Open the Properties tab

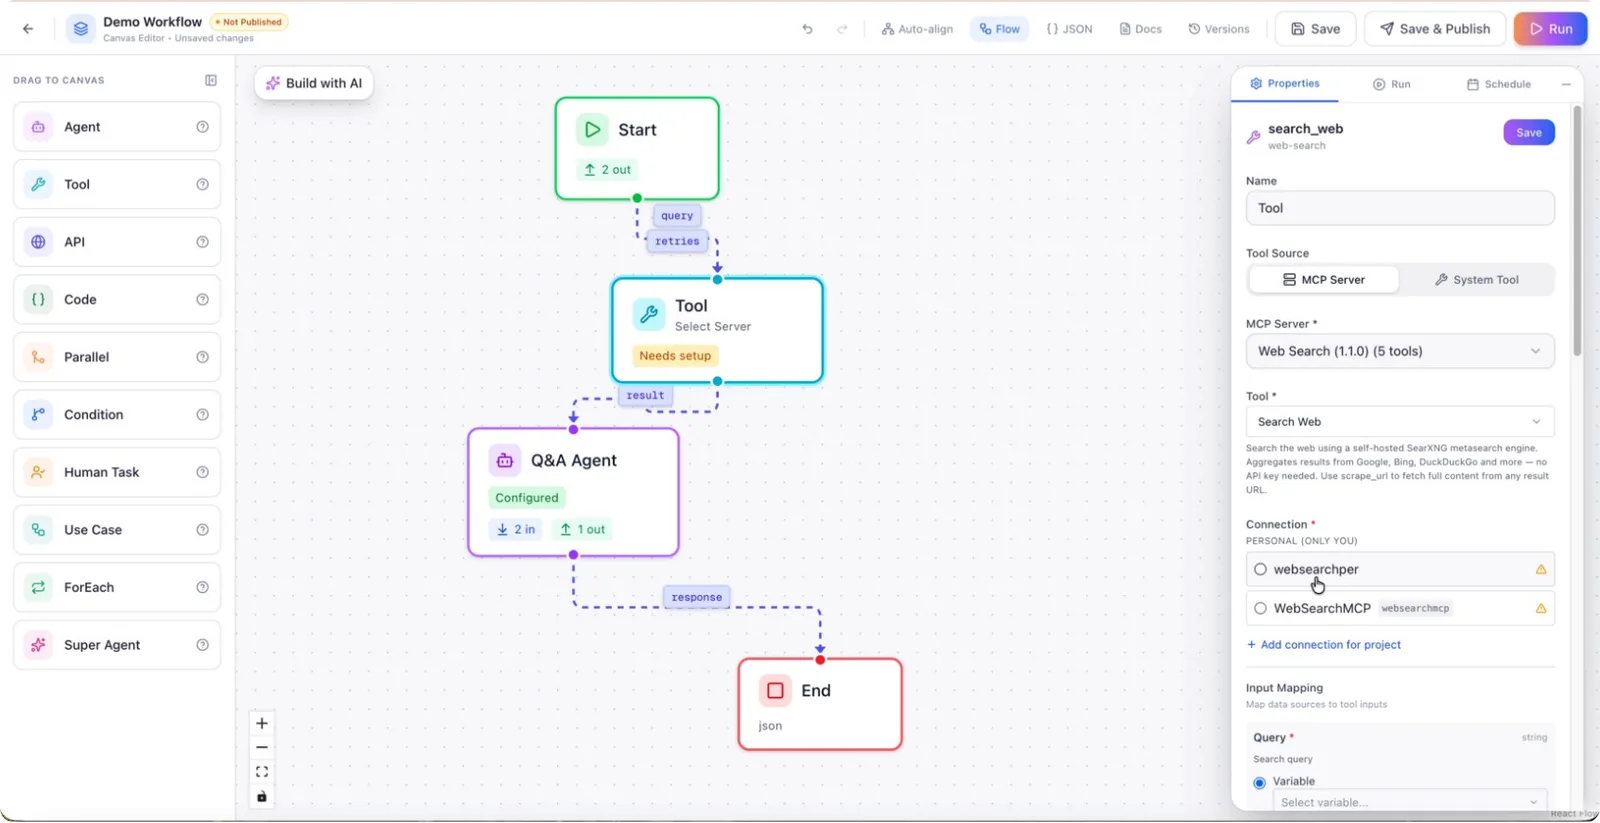click(1285, 84)
